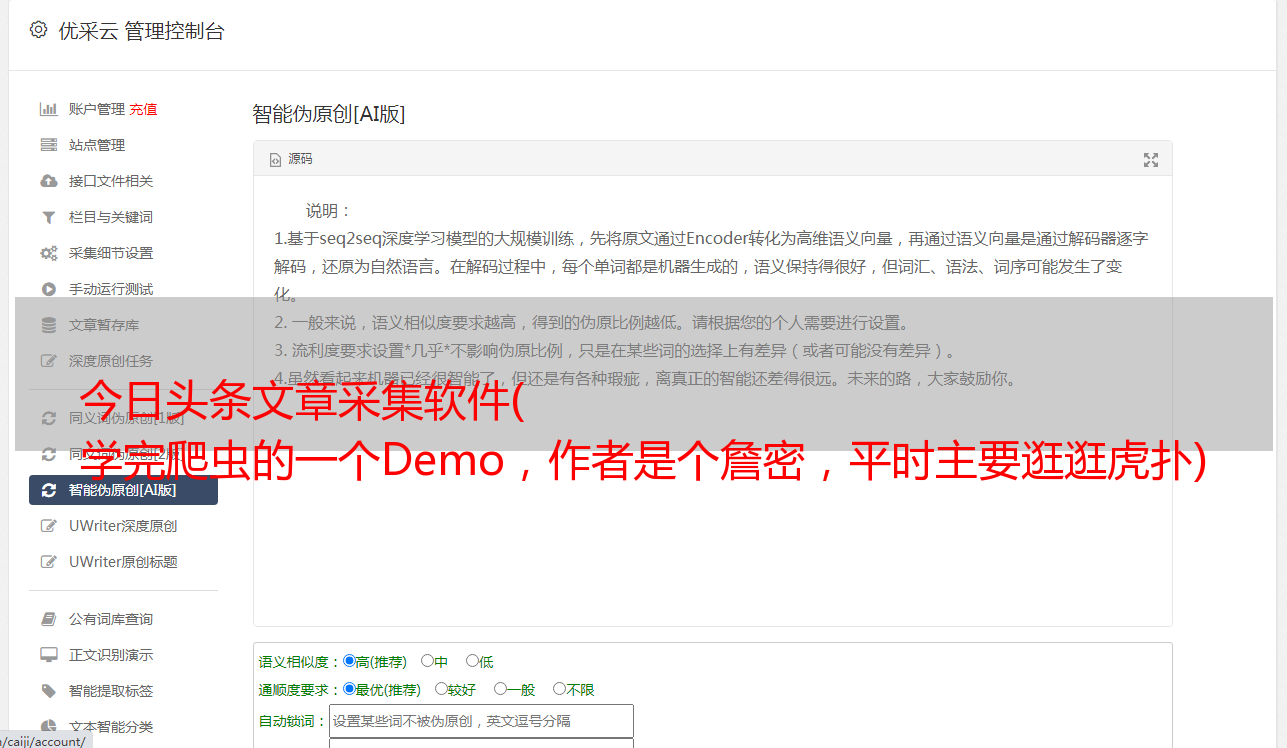Click the 优采云 管理控制台 title link

tap(141, 31)
